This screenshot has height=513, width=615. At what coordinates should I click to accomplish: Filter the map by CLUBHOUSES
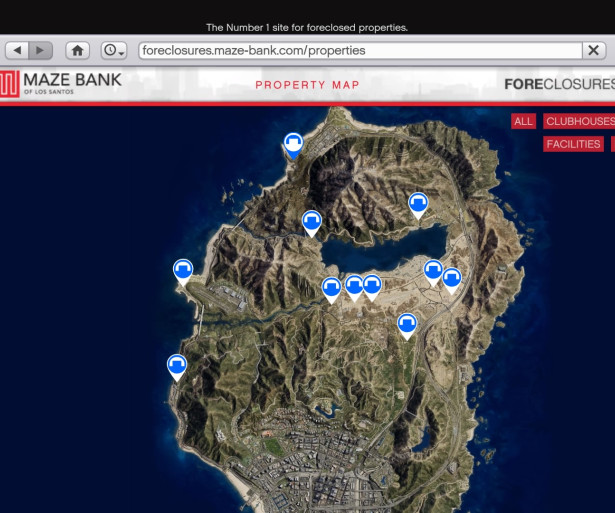(x=579, y=121)
